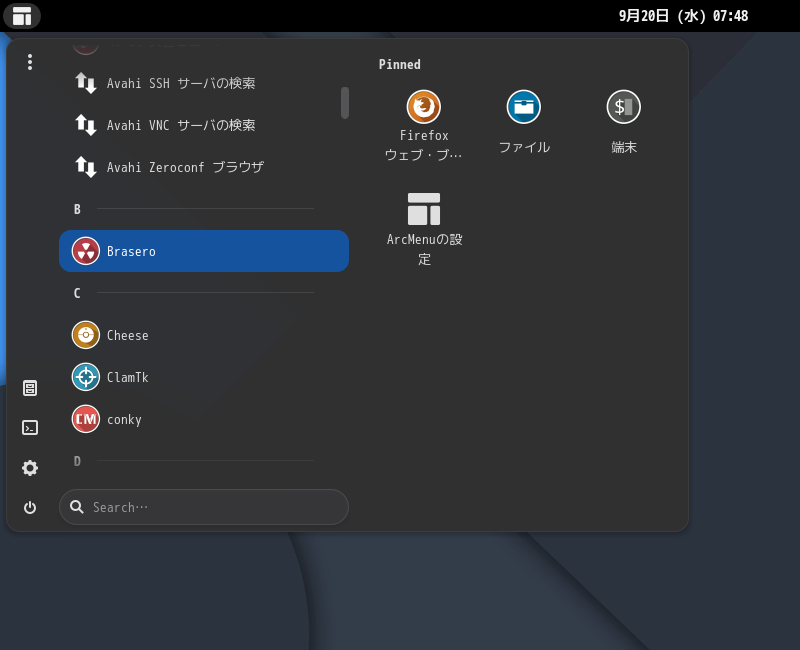This screenshot has width=800, height=650.
Task: Click the magnifier icon in search box
Action: tap(77, 507)
